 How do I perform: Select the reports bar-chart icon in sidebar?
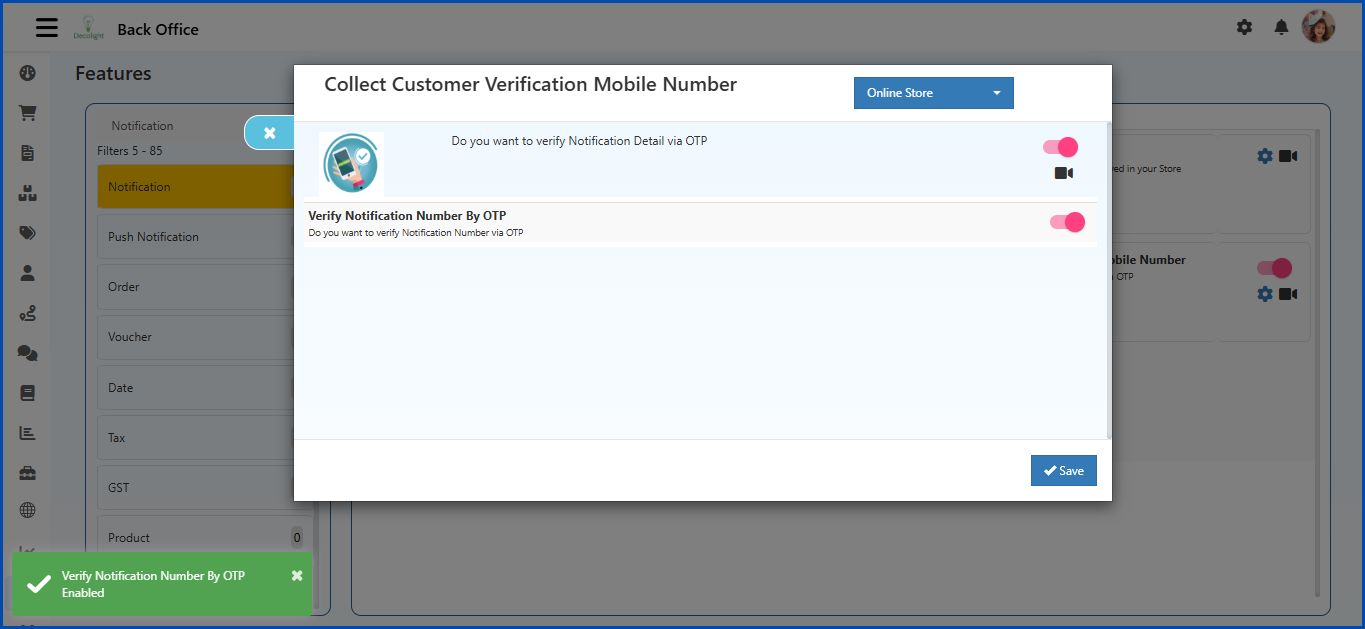(27, 433)
